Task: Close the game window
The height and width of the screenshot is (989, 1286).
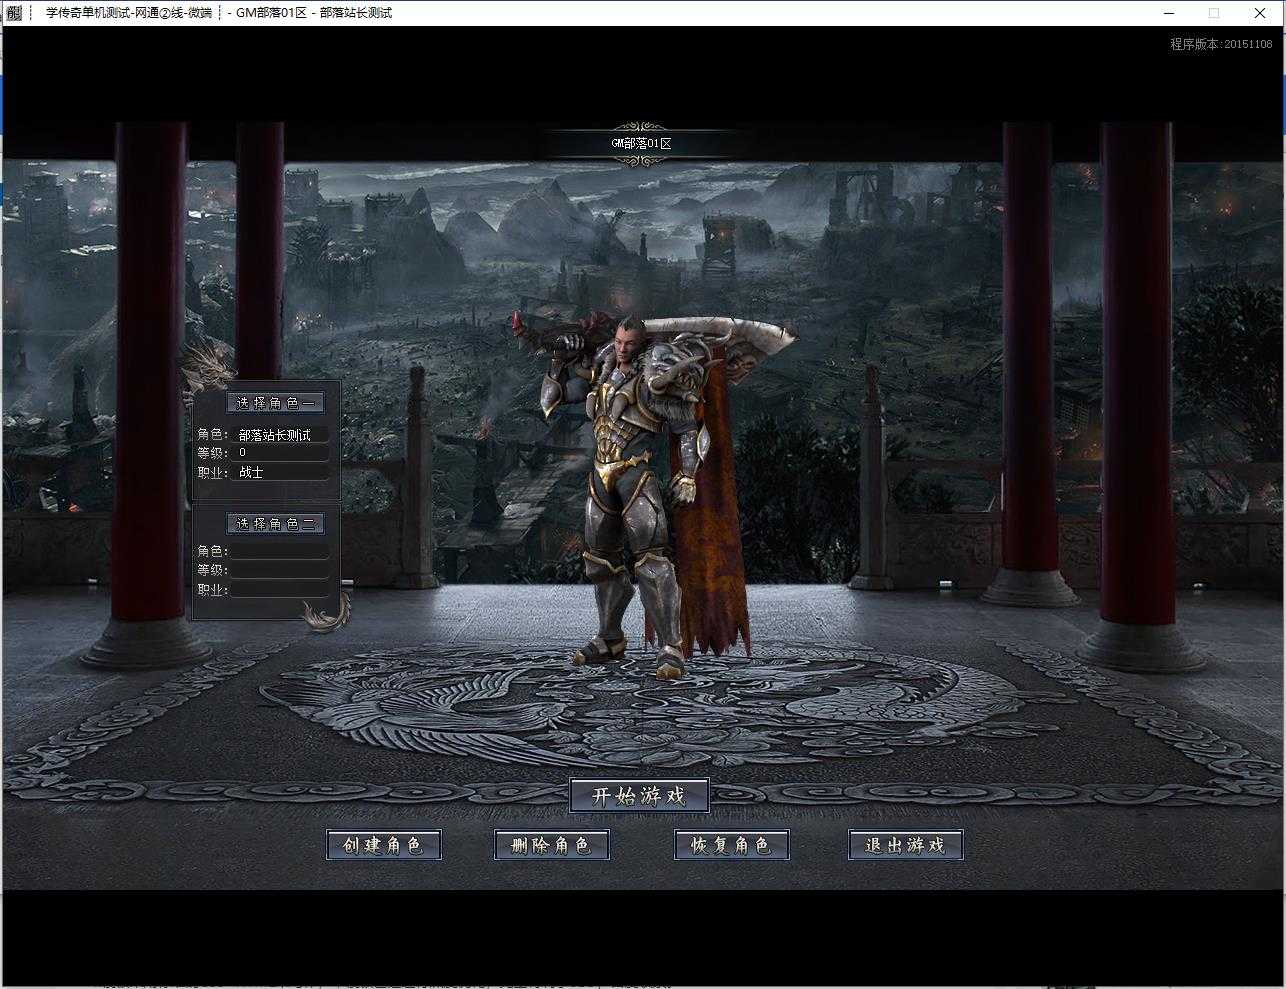Action: pos(1260,13)
